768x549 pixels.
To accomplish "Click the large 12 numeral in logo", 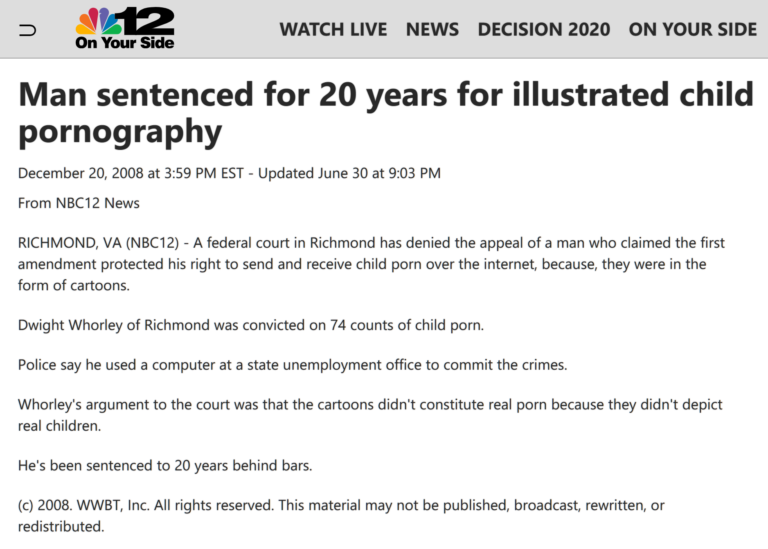I will 147,21.
